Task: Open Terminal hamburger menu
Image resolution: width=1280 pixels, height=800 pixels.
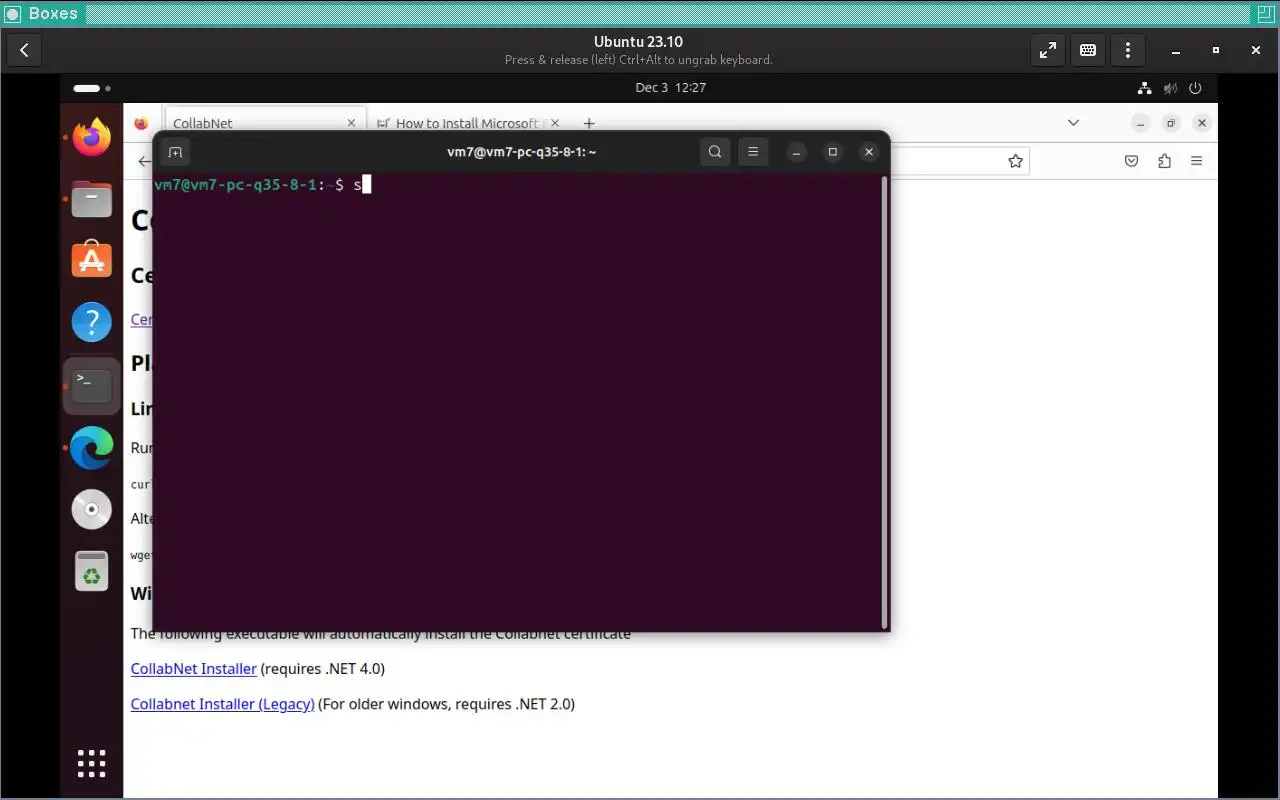Action: point(753,152)
